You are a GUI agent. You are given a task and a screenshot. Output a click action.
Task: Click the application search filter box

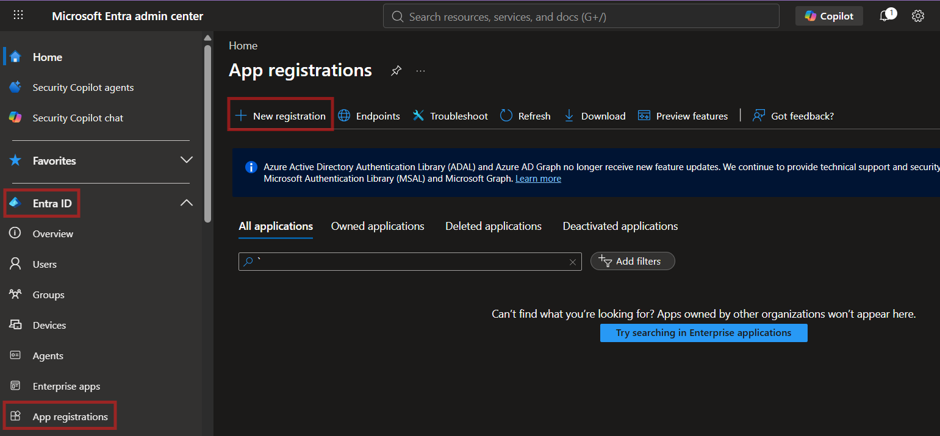pos(410,261)
